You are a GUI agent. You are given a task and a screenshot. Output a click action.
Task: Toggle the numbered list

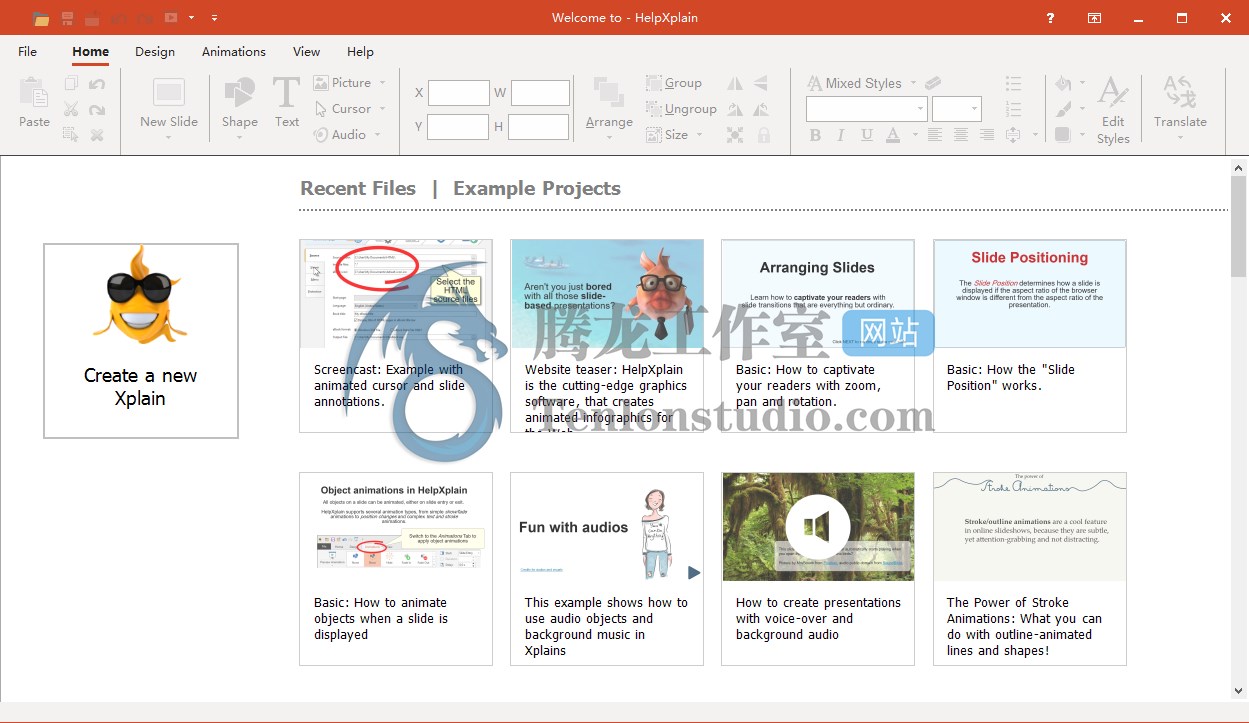(x=1013, y=109)
